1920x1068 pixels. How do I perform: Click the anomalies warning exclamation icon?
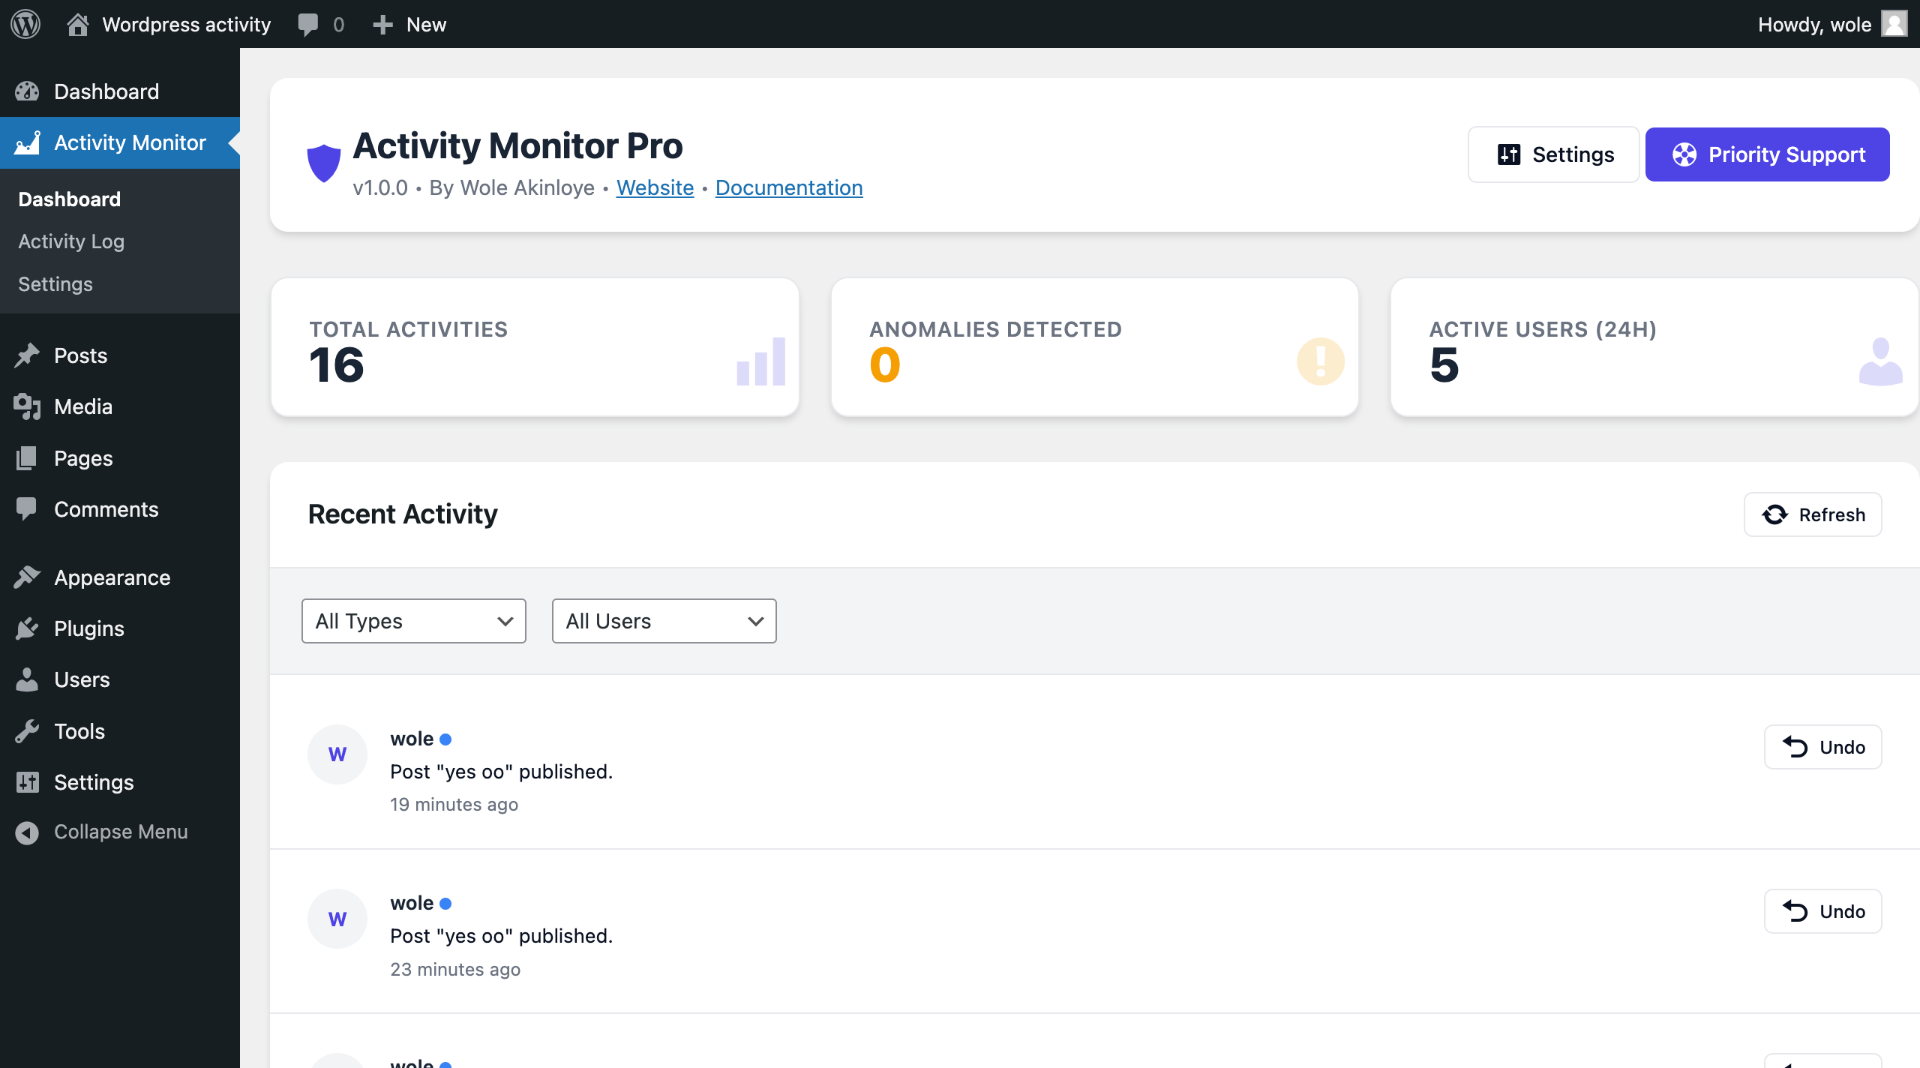pyautogui.click(x=1320, y=361)
